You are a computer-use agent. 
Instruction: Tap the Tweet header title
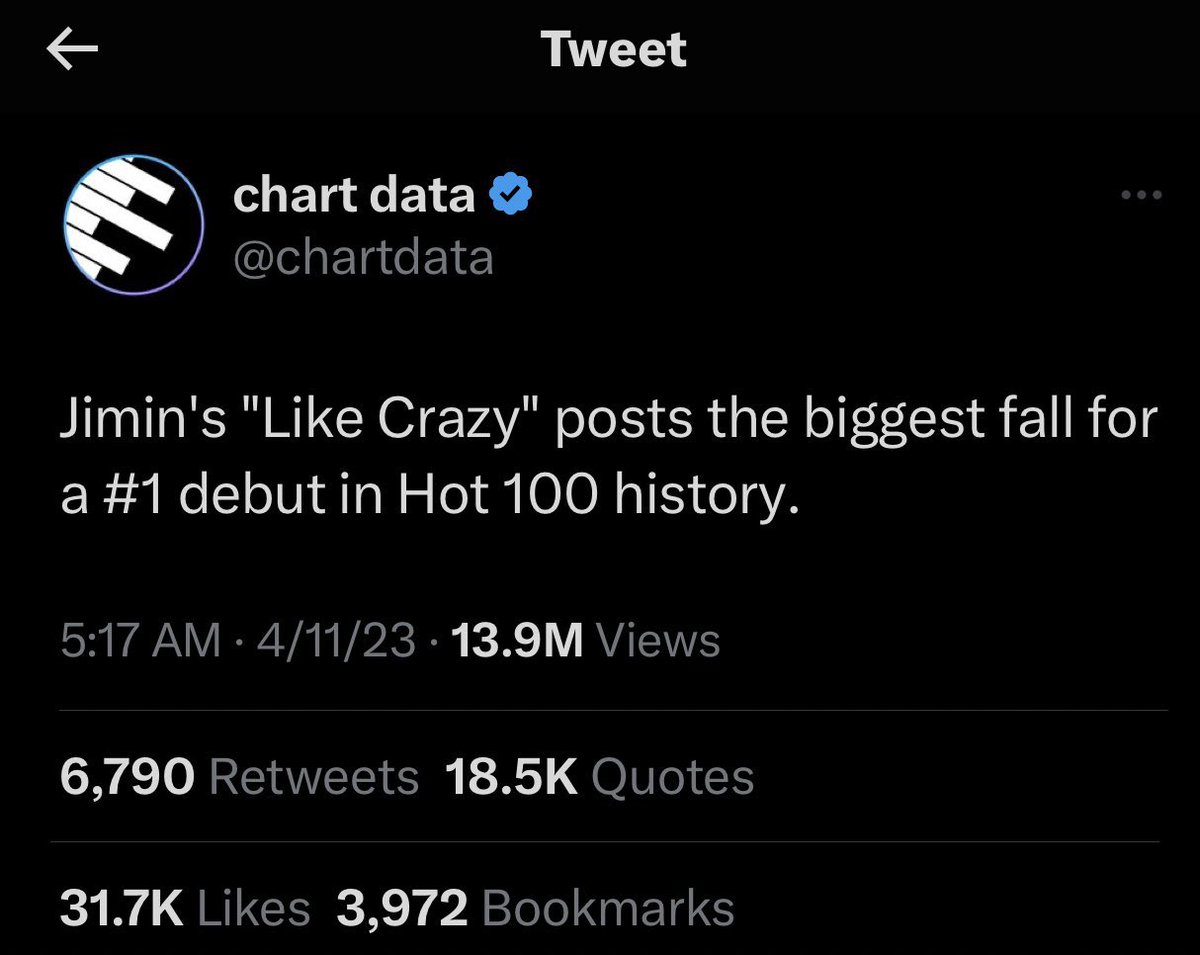click(x=614, y=49)
